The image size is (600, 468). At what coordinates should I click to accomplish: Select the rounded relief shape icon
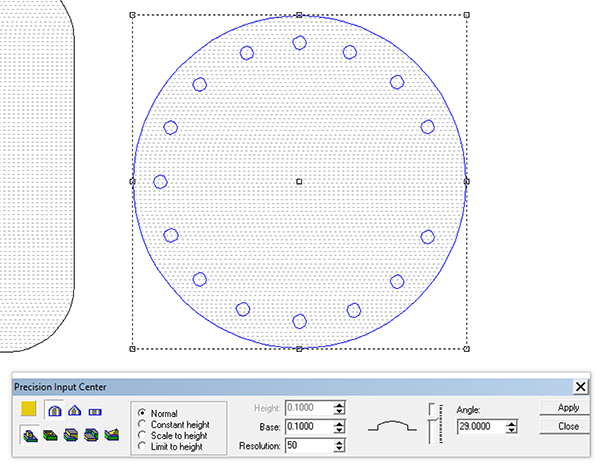coord(55,411)
